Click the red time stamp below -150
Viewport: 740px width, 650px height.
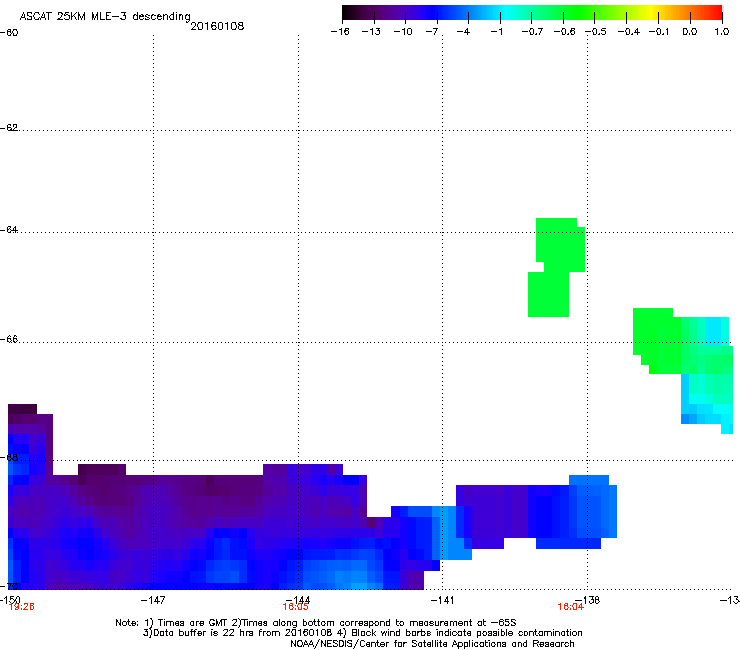pos(22,607)
